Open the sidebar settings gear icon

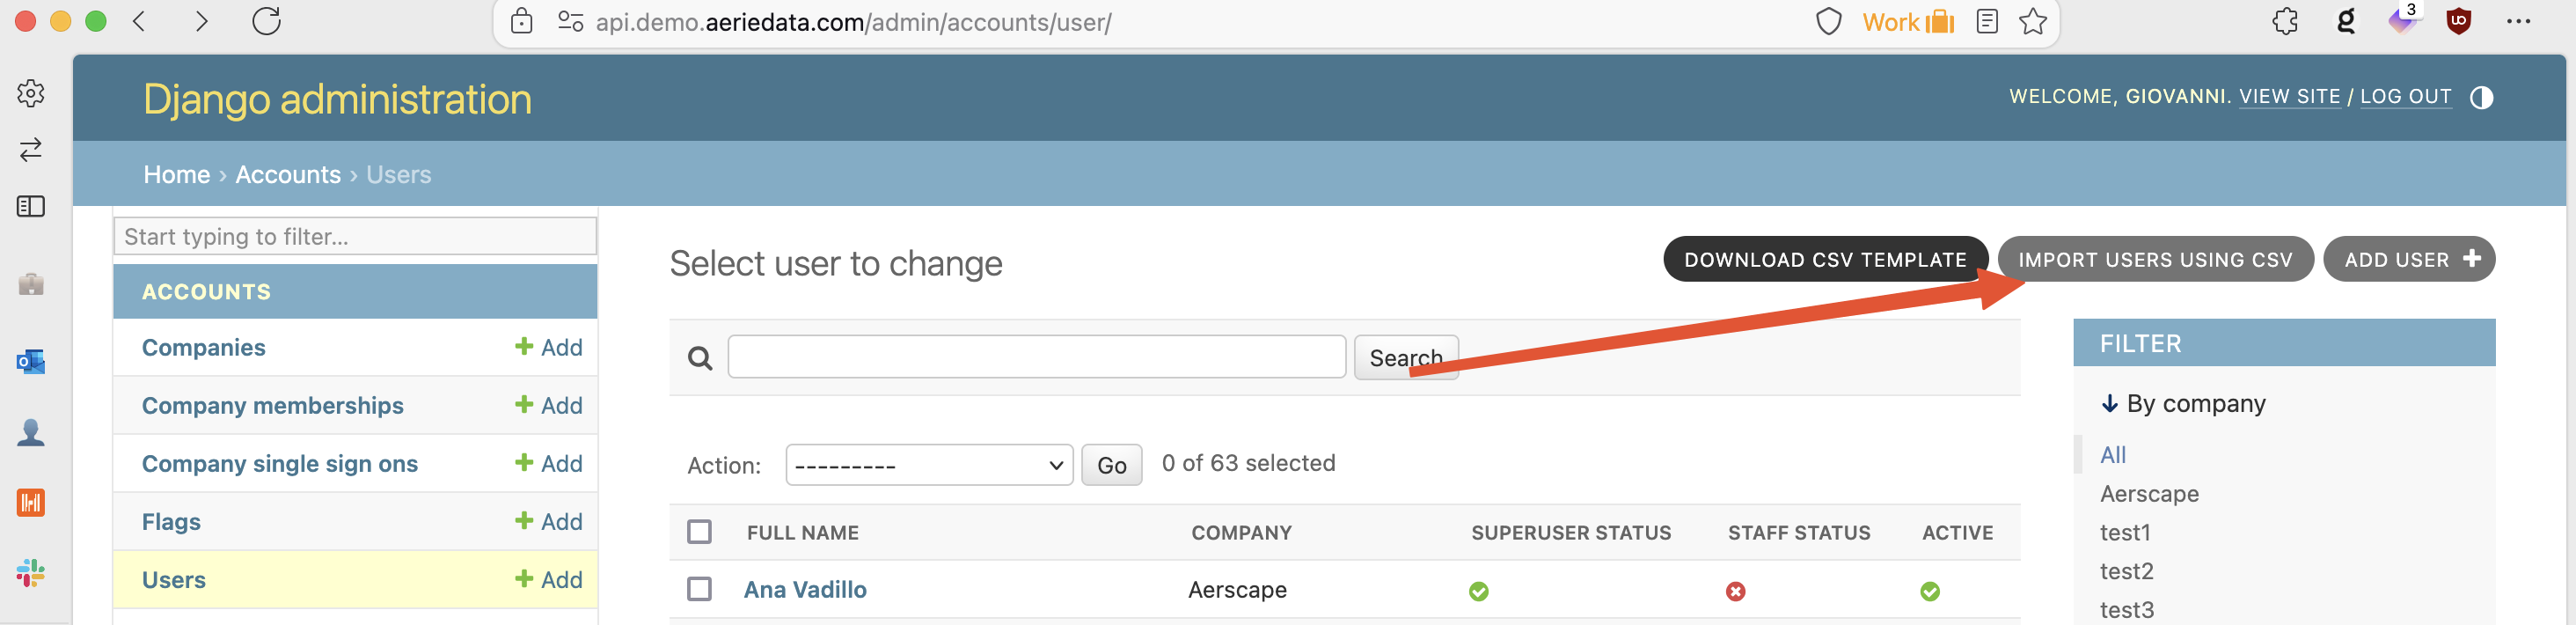click(31, 93)
